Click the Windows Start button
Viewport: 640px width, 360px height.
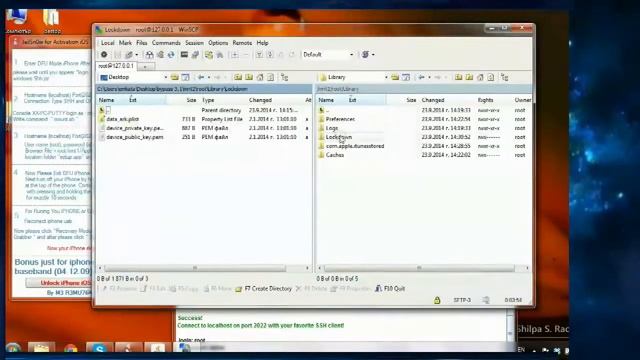point(13,348)
